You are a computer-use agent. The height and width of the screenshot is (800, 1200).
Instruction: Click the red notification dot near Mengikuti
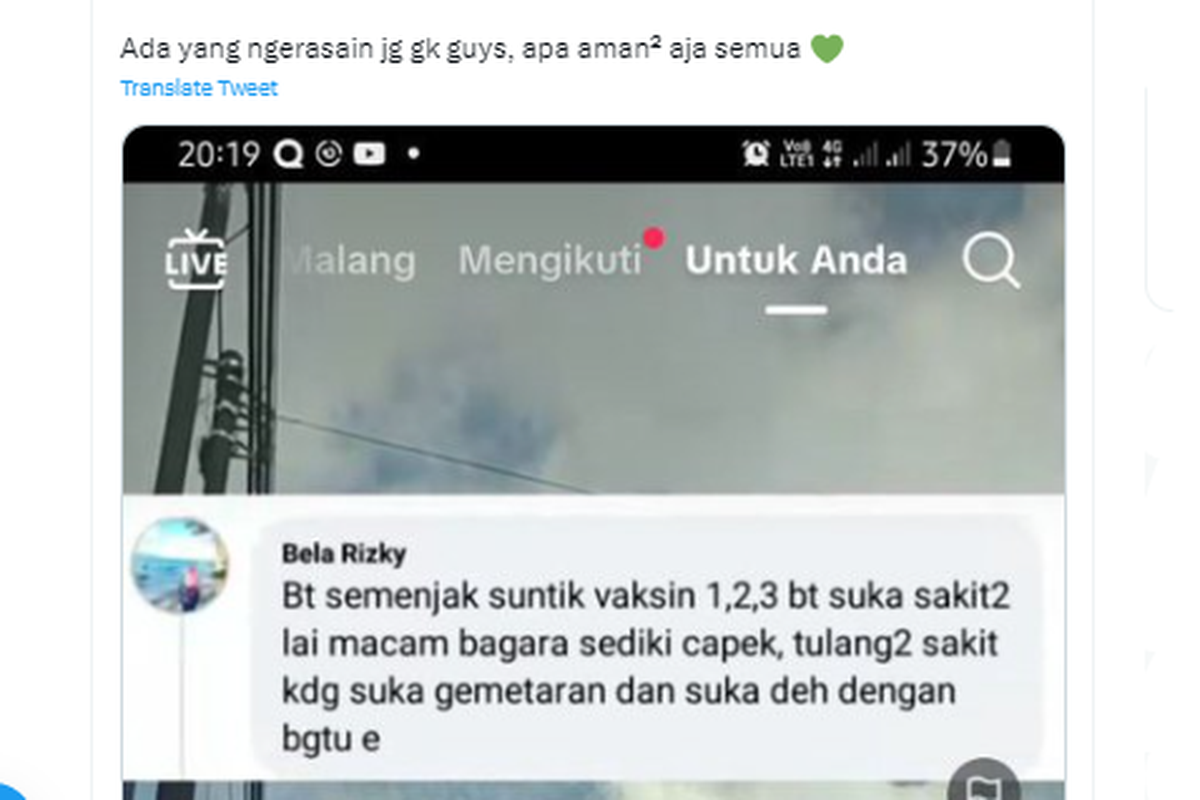click(x=654, y=238)
